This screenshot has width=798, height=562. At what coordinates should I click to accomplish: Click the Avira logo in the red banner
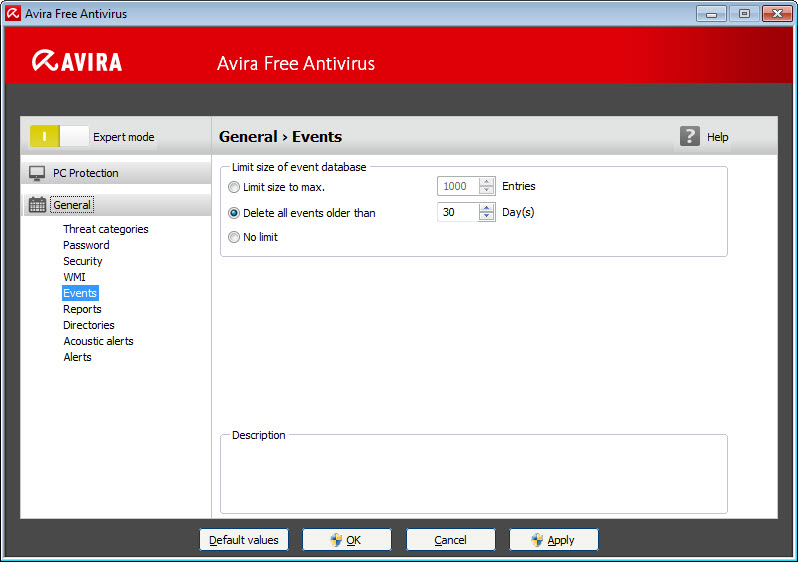tap(77, 62)
